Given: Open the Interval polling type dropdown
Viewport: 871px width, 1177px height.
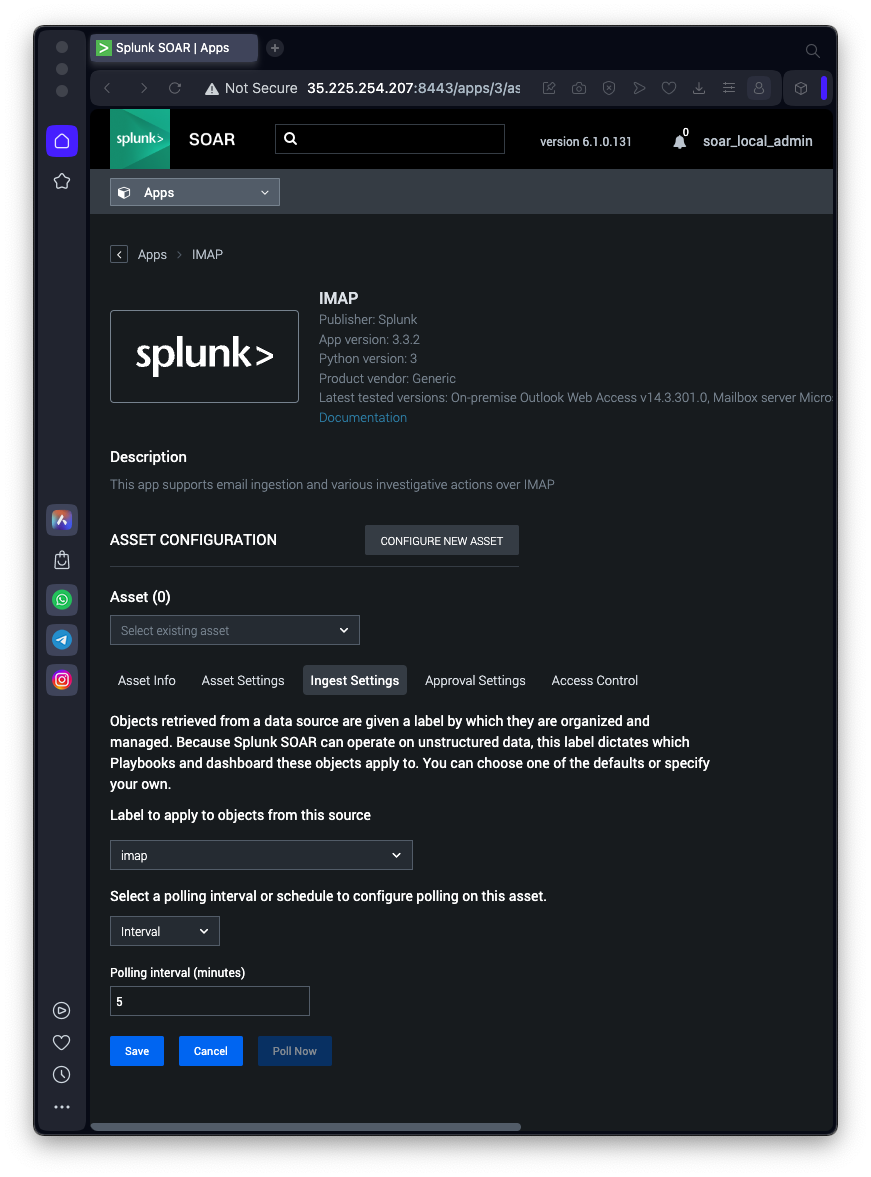Looking at the screenshot, I should point(165,932).
